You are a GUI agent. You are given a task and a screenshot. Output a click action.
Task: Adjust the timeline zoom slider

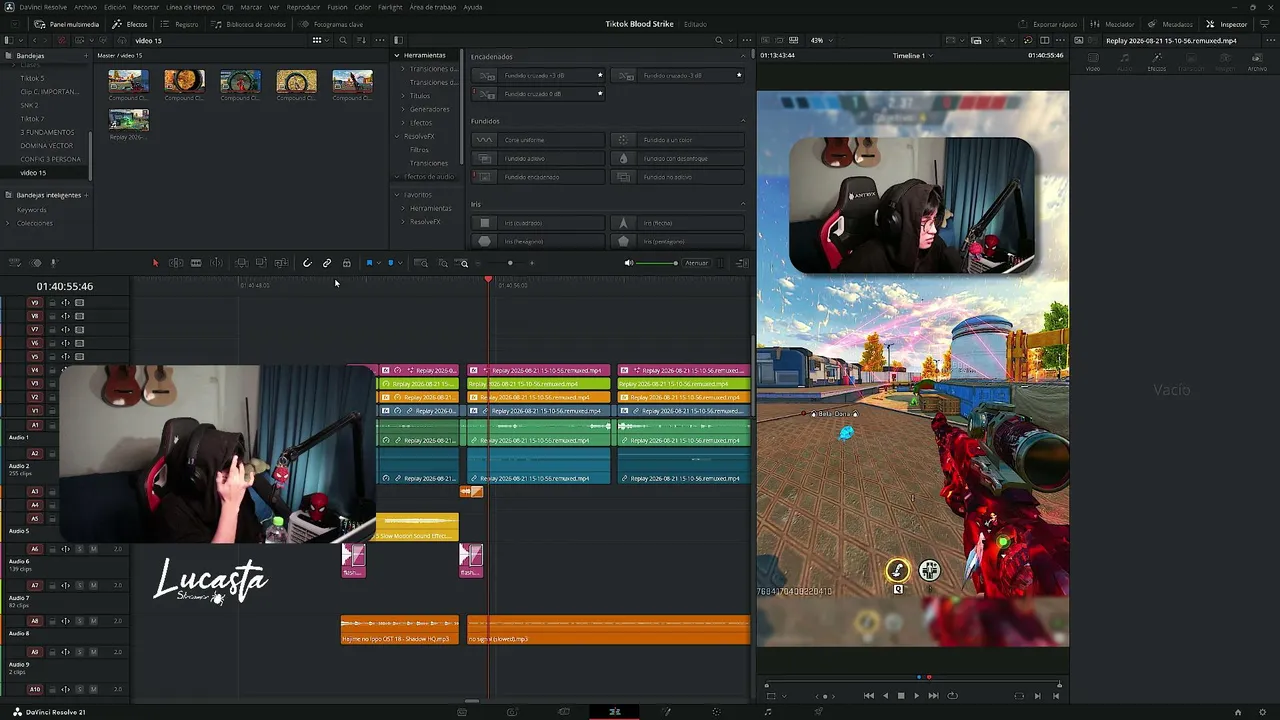click(x=510, y=263)
